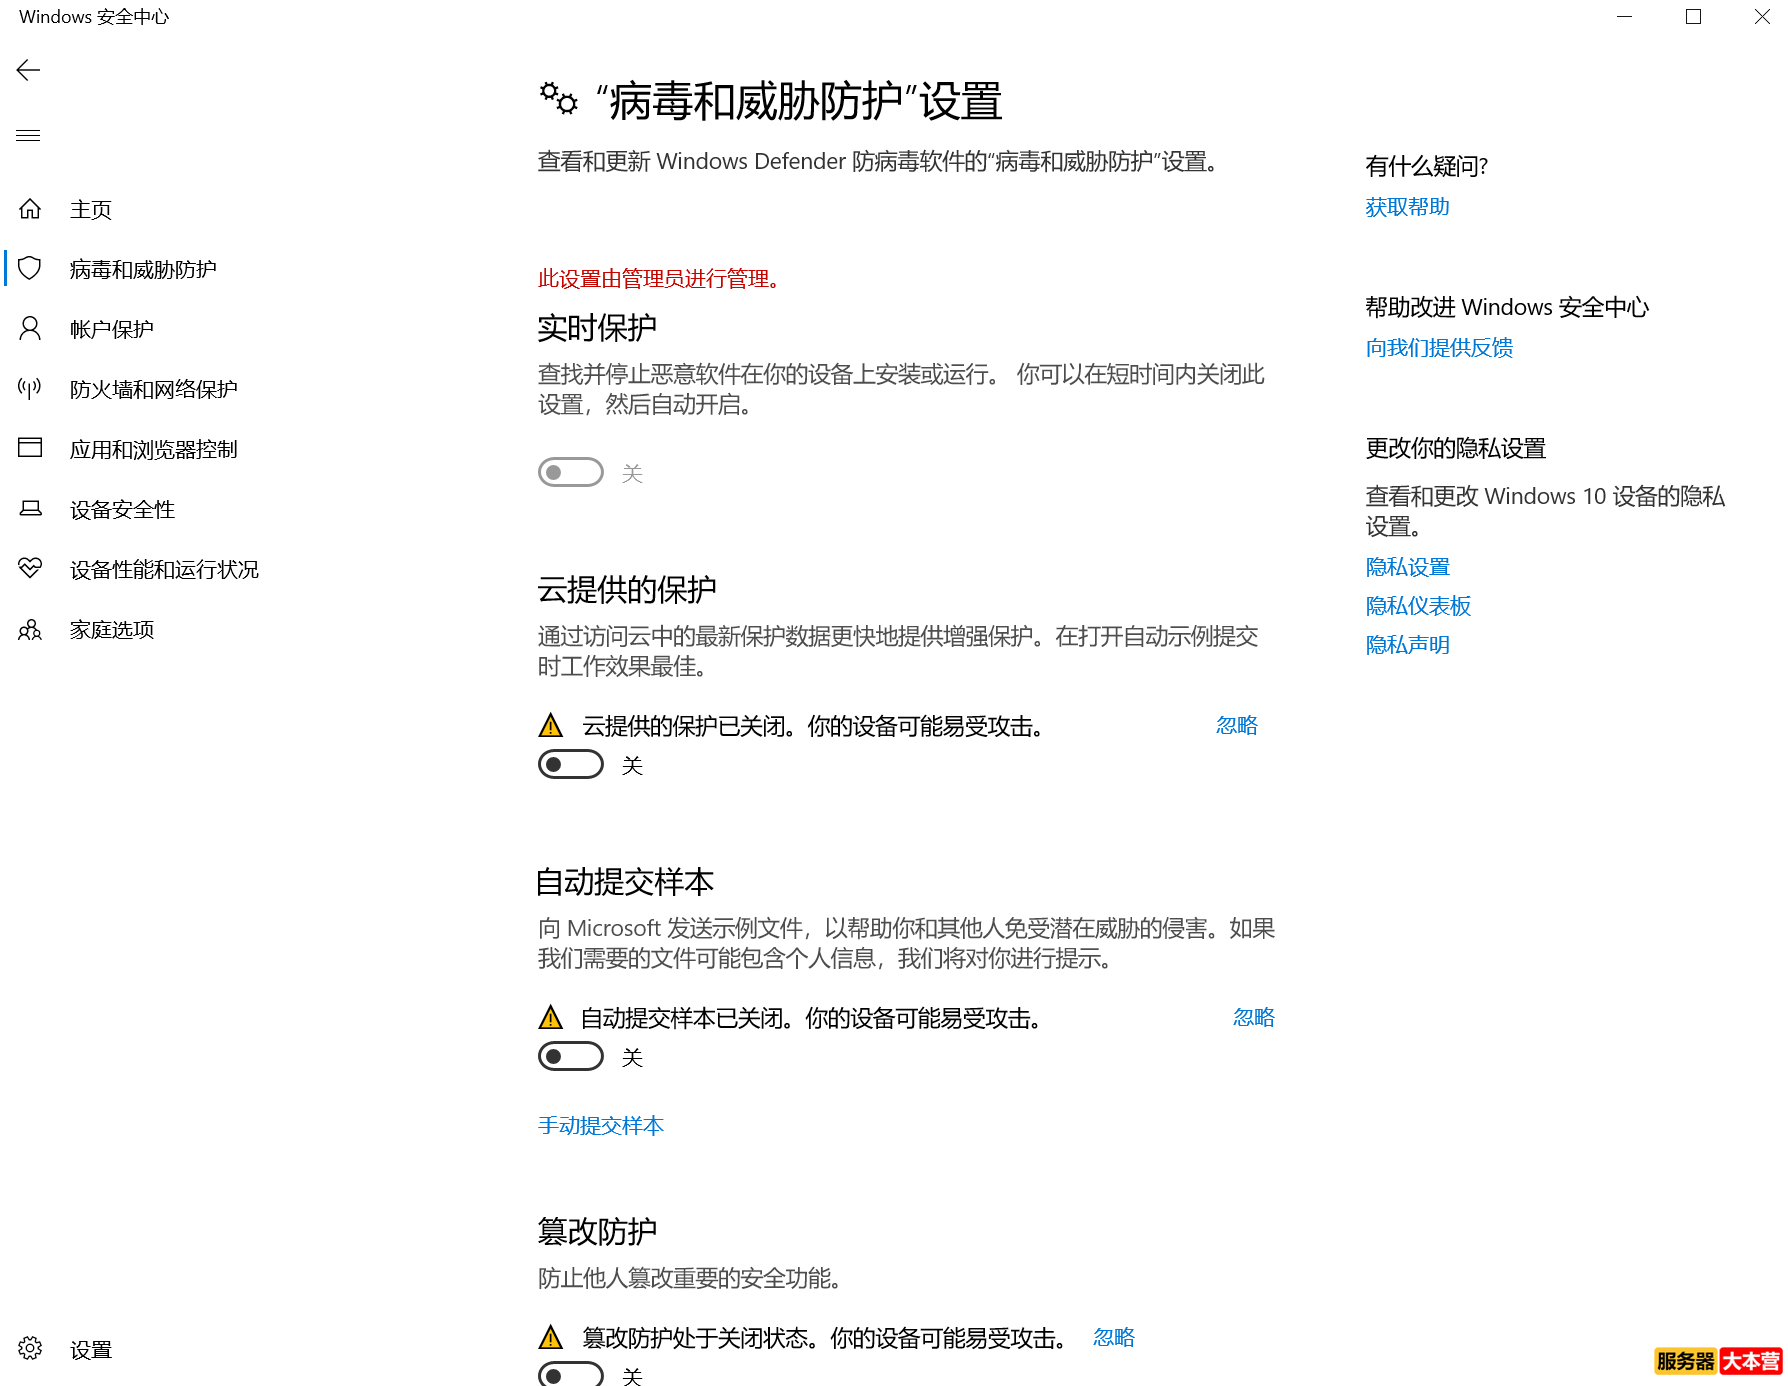Viewport: 1788px width, 1386px height.
Task: Open 防火墙和网络保护 section
Action: click(154, 389)
